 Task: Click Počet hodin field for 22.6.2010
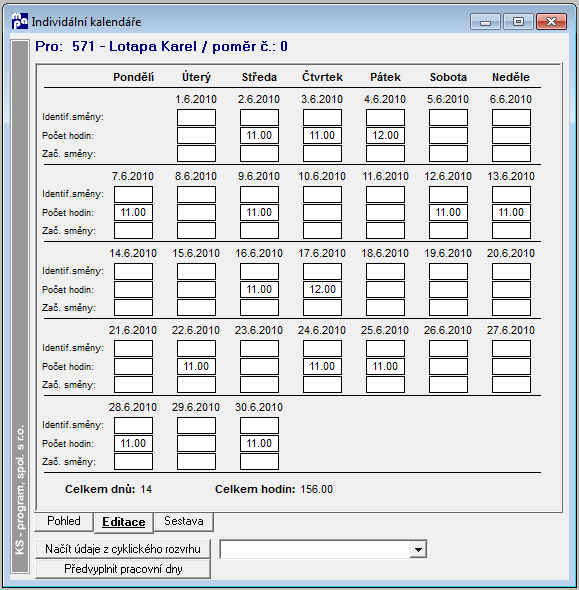pyautogui.click(x=196, y=366)
